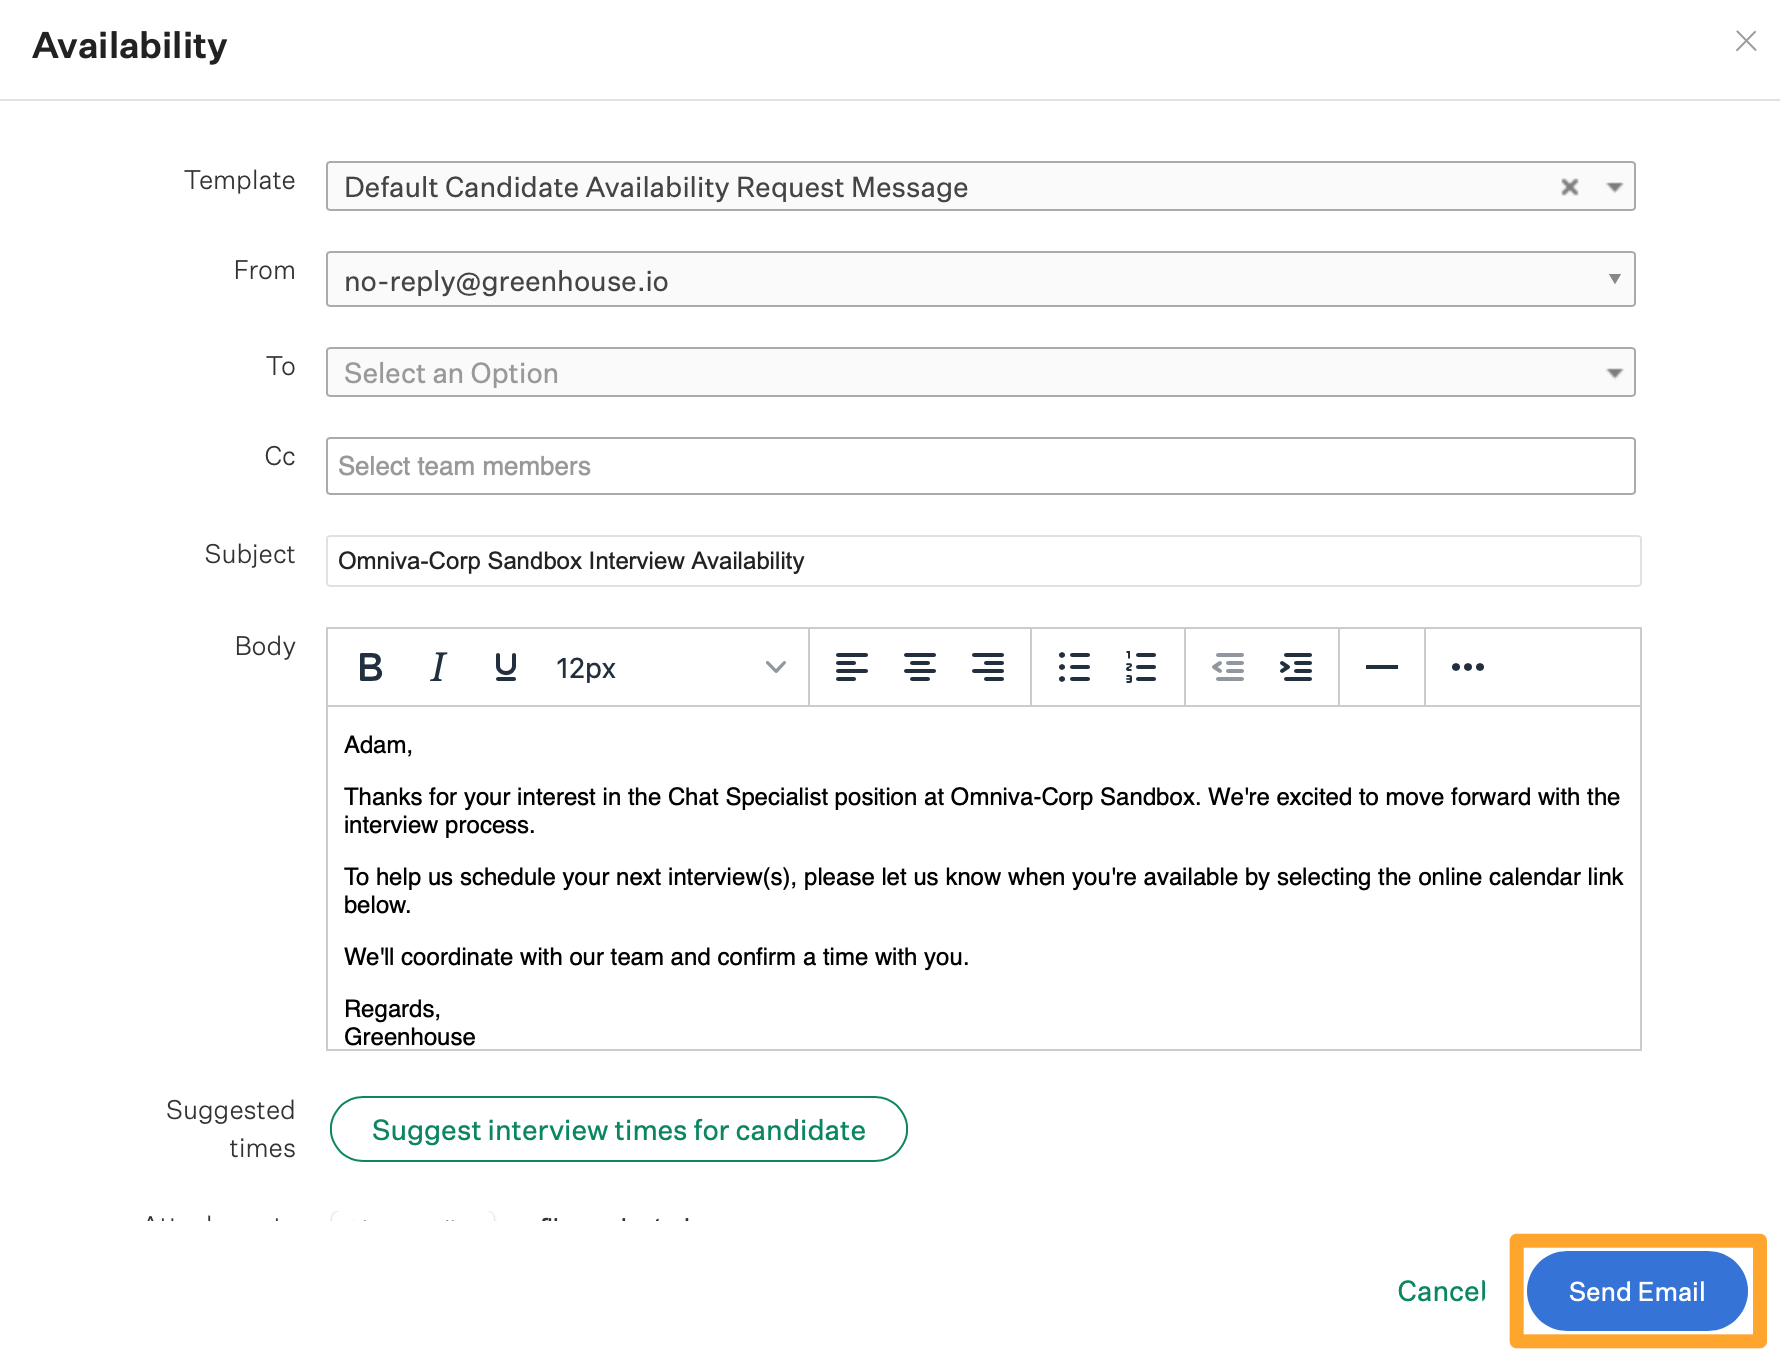Clear the selected availability template
The image size is (1780, 1362).
coord(1569,186)
